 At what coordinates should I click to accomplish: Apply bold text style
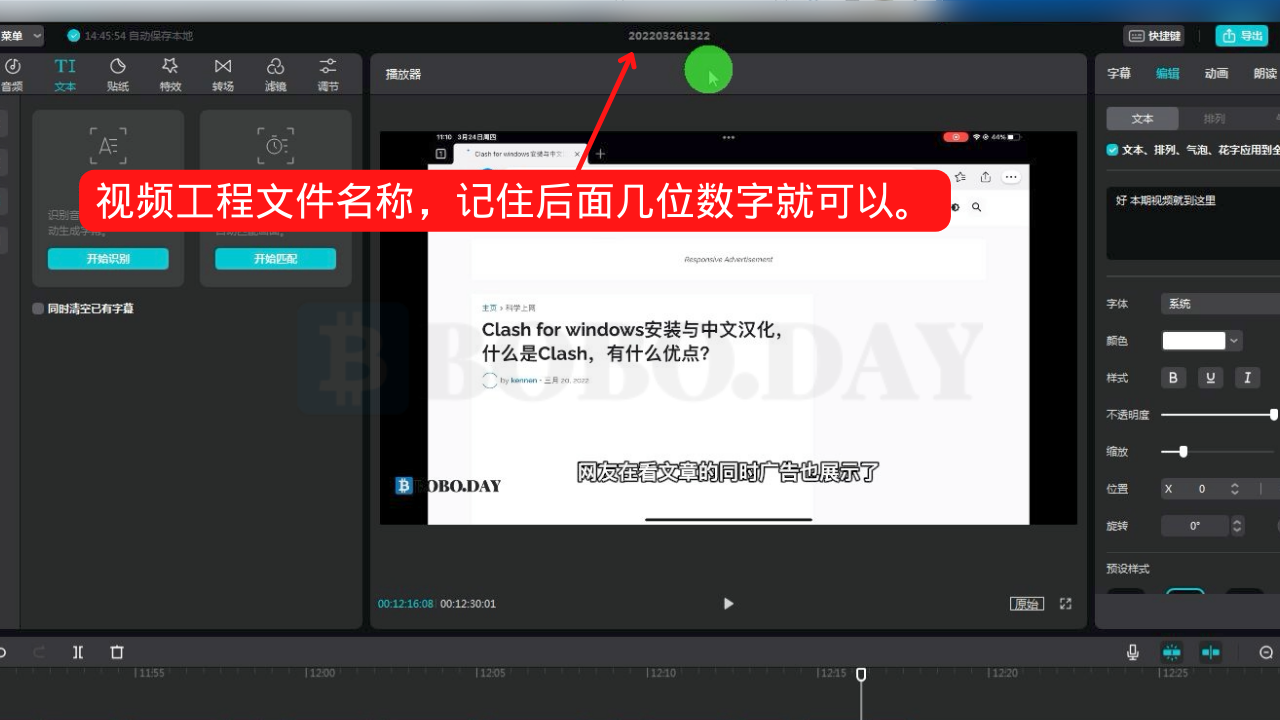click(1173, 378)
